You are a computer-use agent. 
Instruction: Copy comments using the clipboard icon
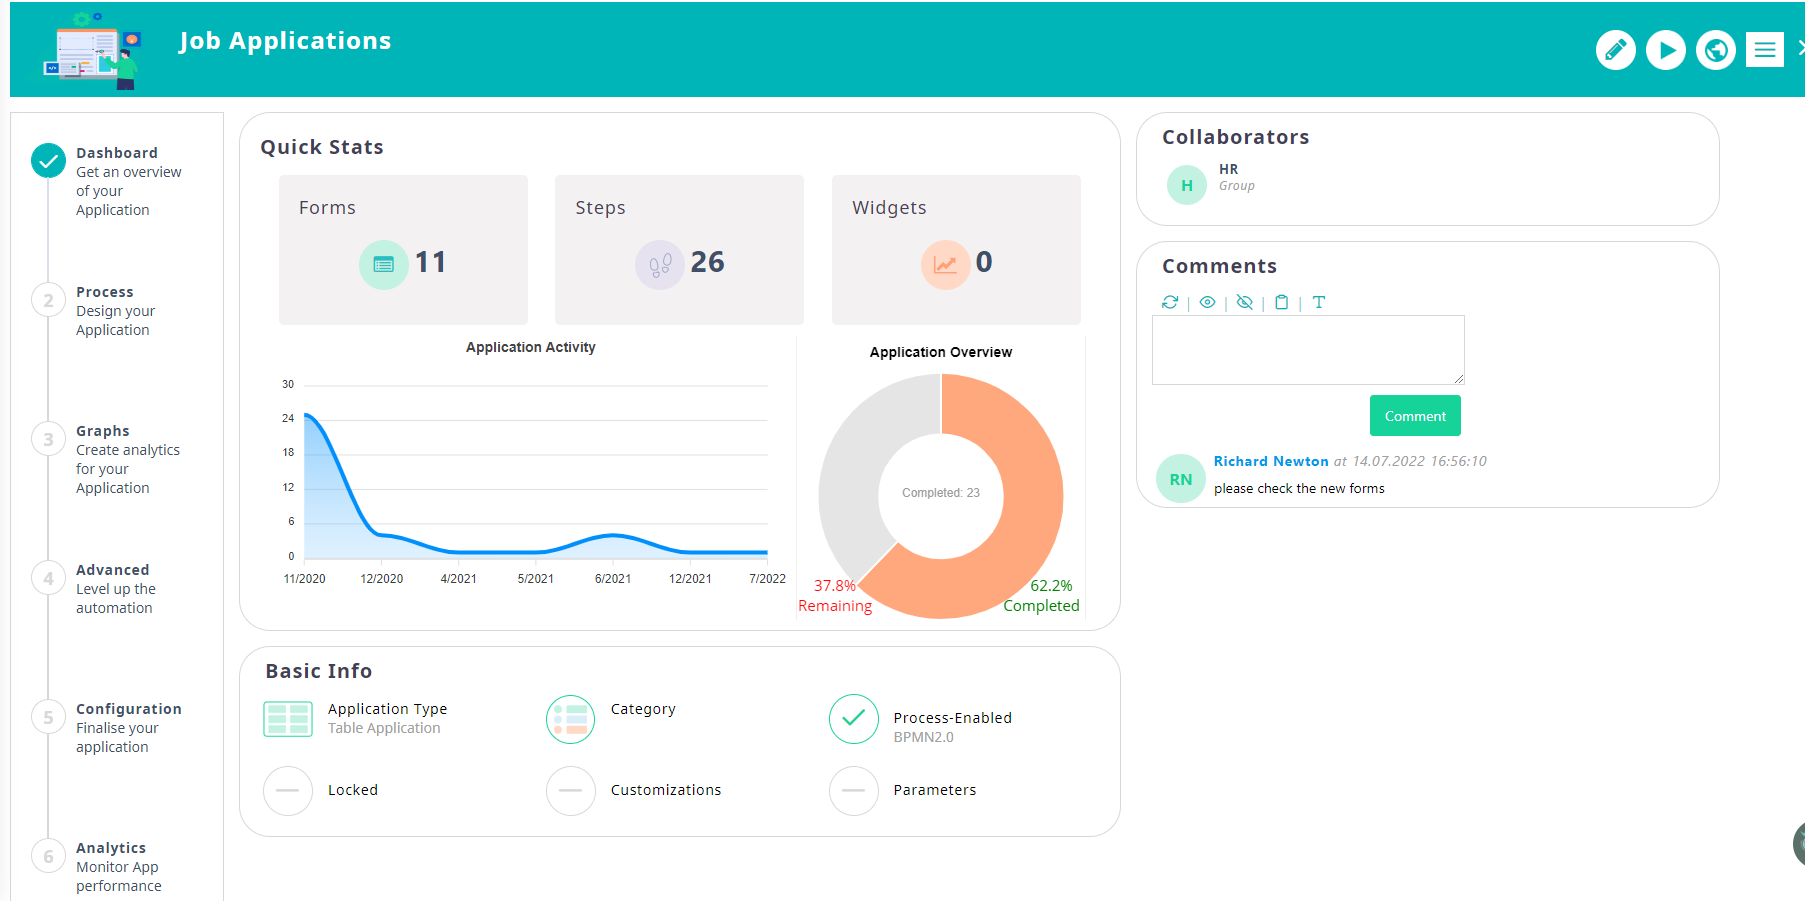click(x=1282, y=302)
